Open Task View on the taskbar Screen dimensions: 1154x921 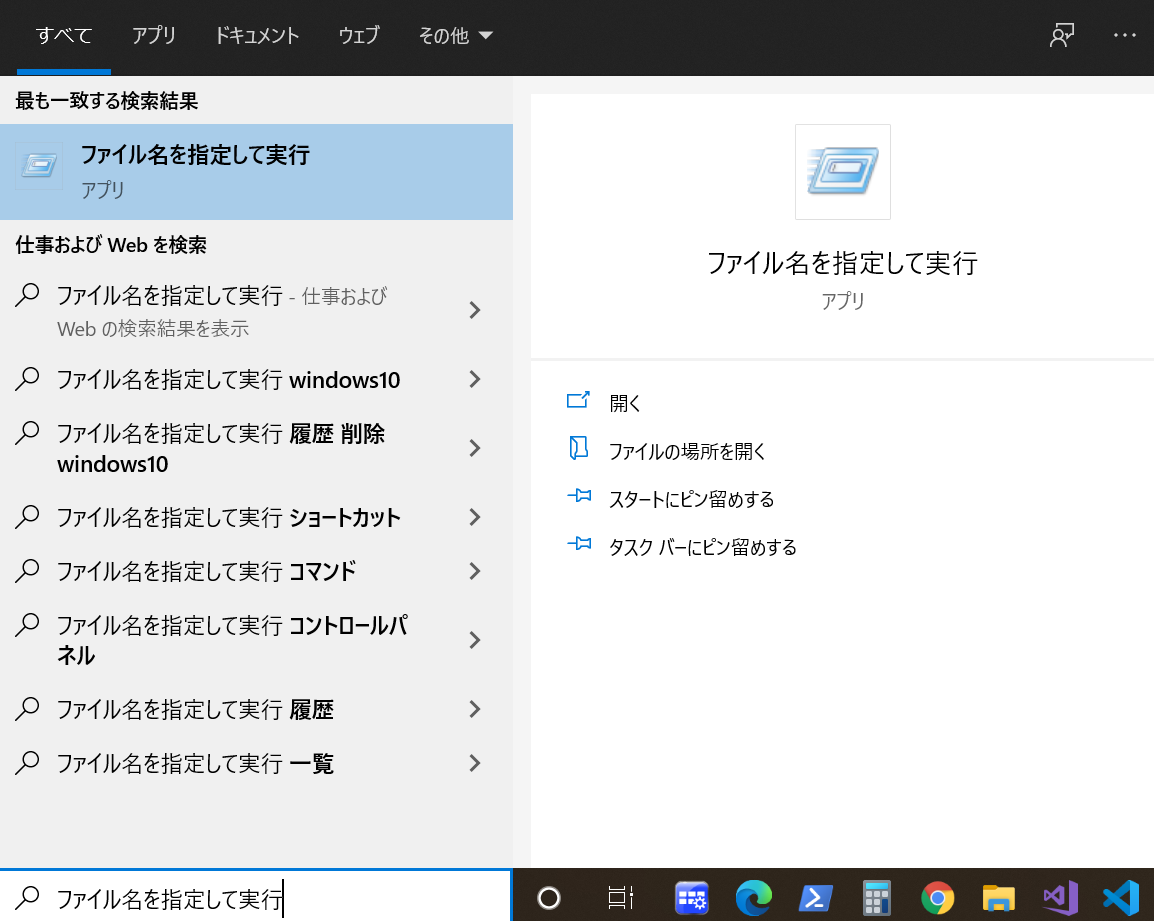(620, 898)
